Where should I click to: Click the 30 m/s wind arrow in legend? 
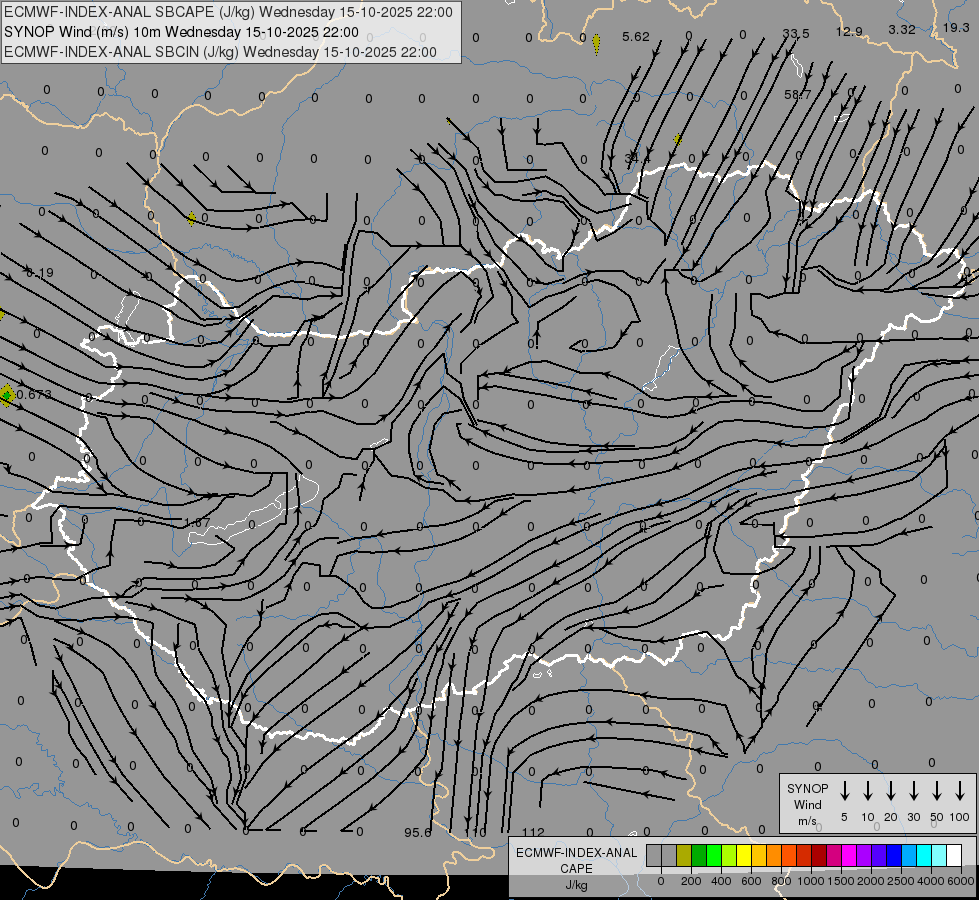tap(913, 790)
